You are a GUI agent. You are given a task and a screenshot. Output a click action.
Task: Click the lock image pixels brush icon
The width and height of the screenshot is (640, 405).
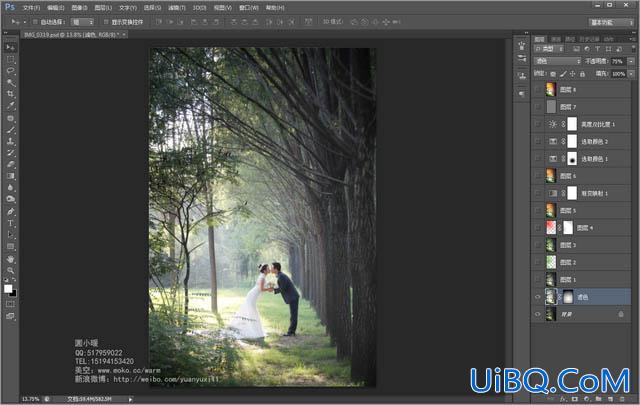click(563, 74)
